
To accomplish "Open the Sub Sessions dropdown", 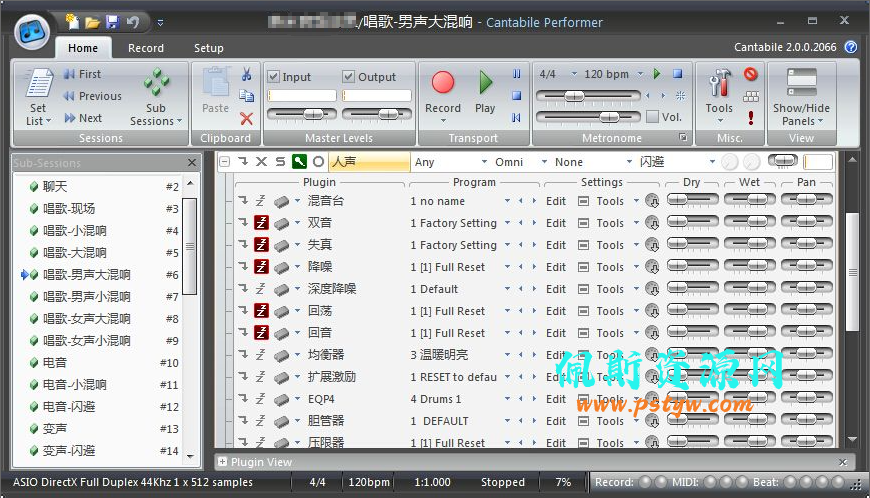I will [156, 98].
